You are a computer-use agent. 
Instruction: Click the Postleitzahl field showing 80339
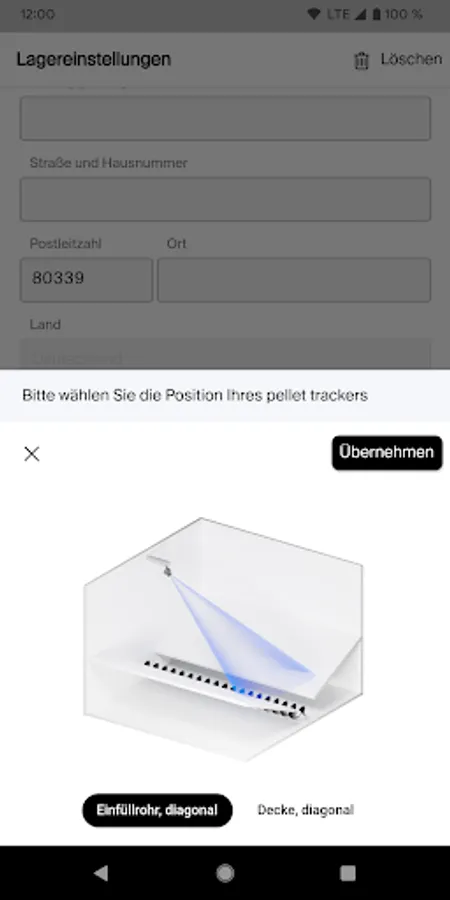(x=87, y=280)
